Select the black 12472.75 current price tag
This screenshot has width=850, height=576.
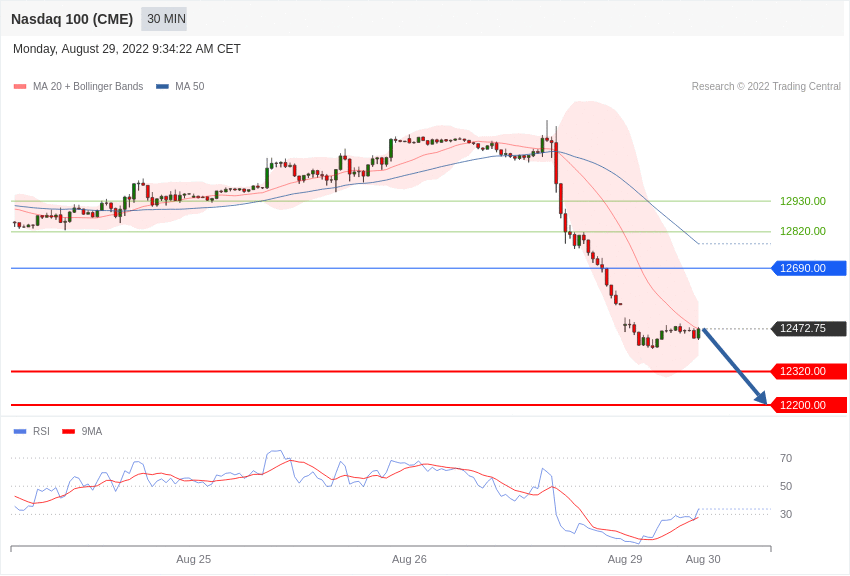pyautogui.click(x=809, y=328)
